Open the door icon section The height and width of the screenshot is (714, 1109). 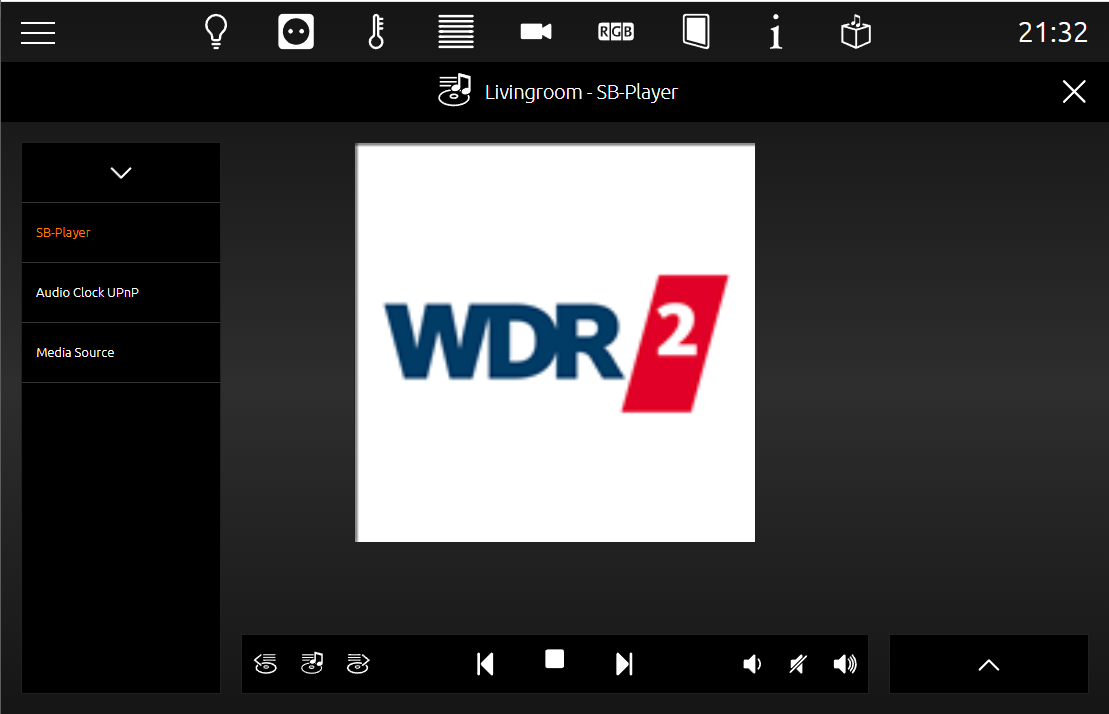[x=696, y=32]
